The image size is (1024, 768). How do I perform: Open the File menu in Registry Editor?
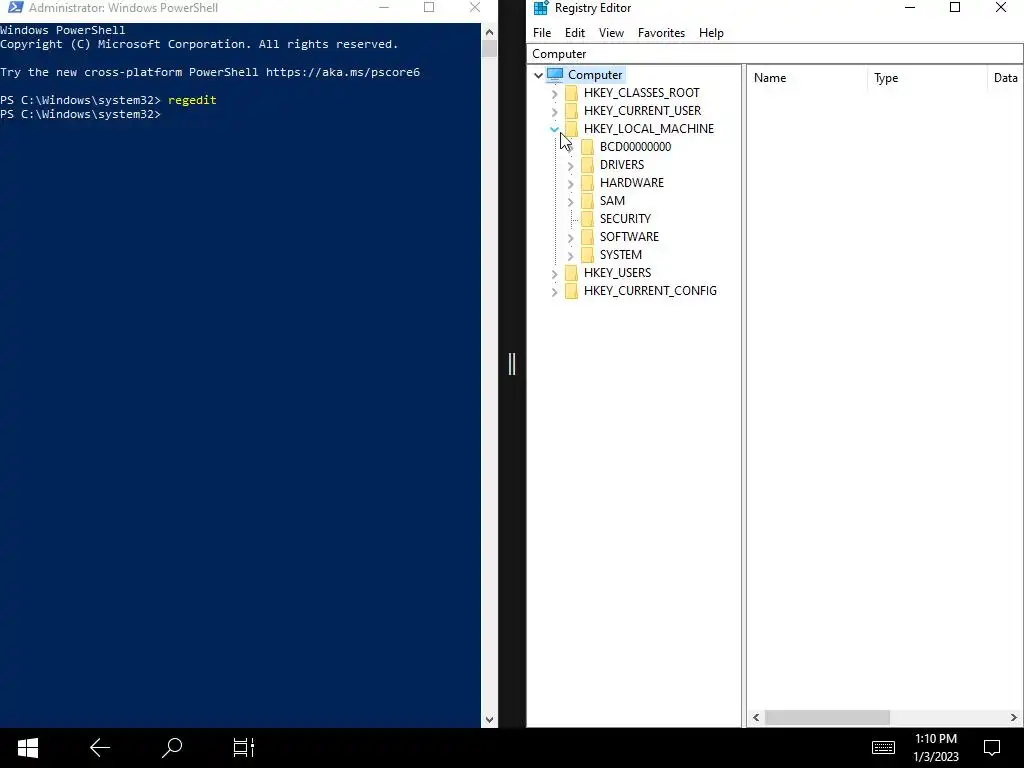click(542, 33)
